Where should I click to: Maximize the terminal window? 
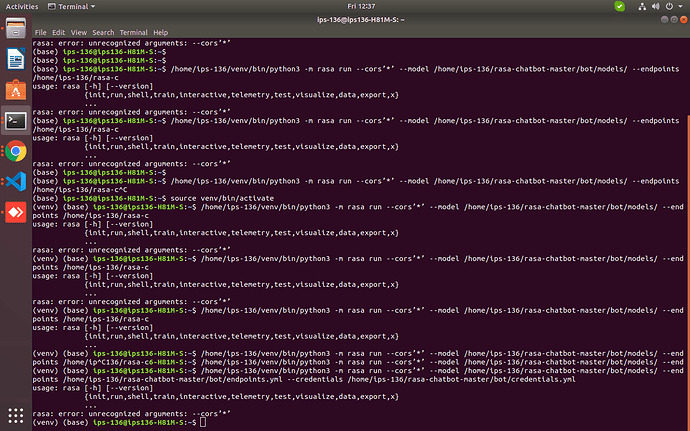(x=674, y=20)
